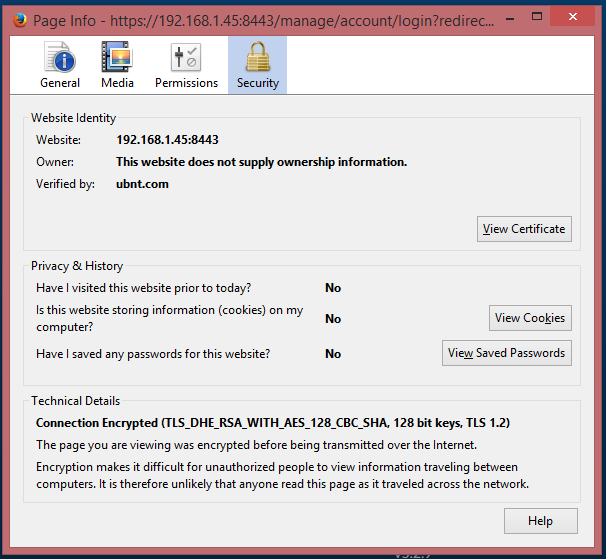The height and width of the screenshot is (559, 606).
Task: Open the General tab icon
Action: pos(60,57)
